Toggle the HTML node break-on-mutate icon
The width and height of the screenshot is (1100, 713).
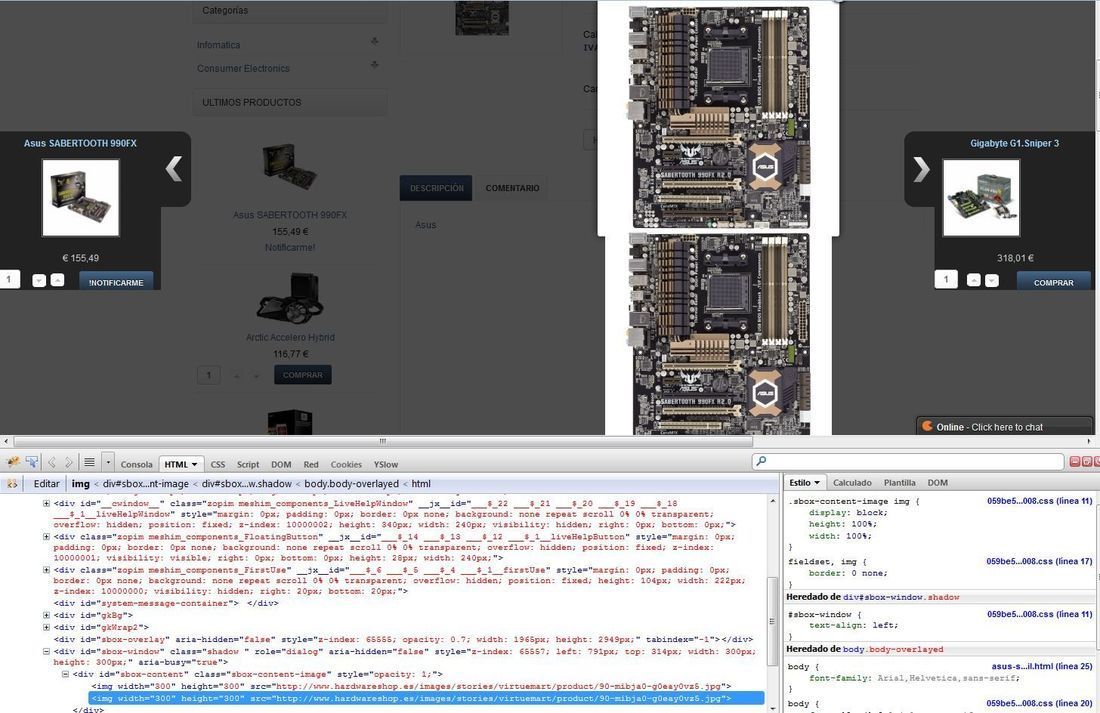pos(13,484)
